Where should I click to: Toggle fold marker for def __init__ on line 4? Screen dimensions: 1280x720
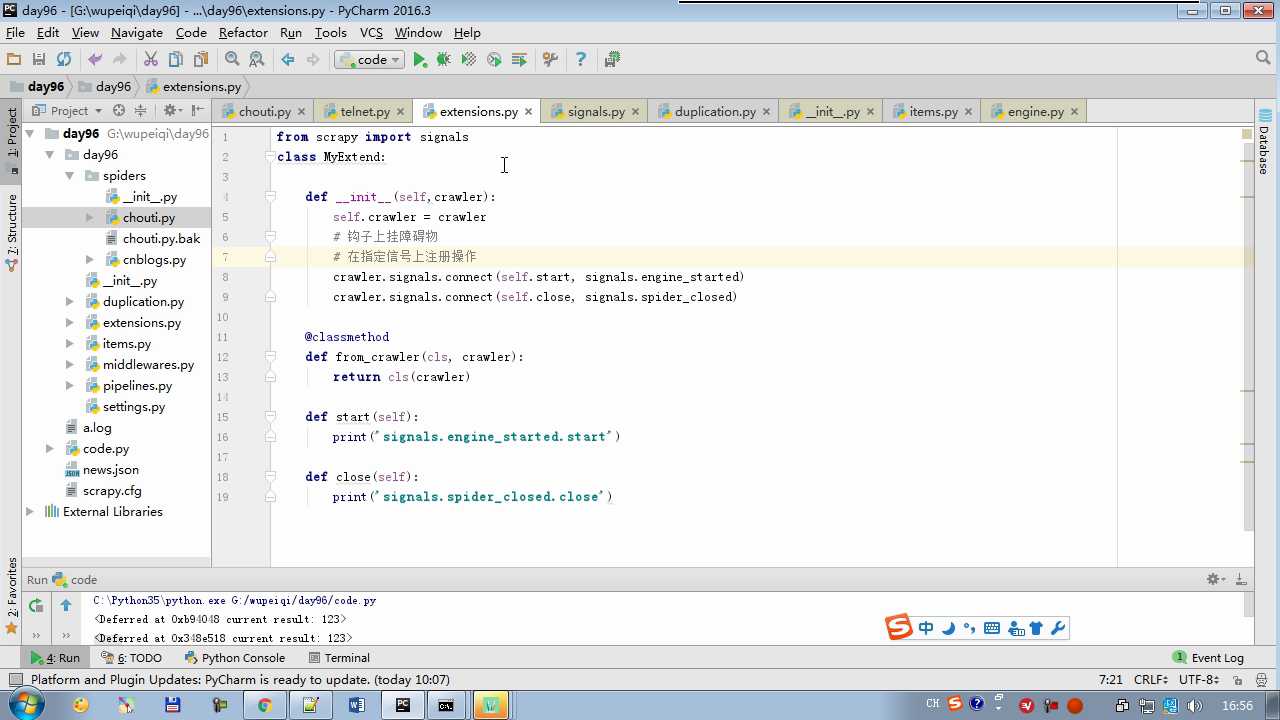click(x=270, y=197)
